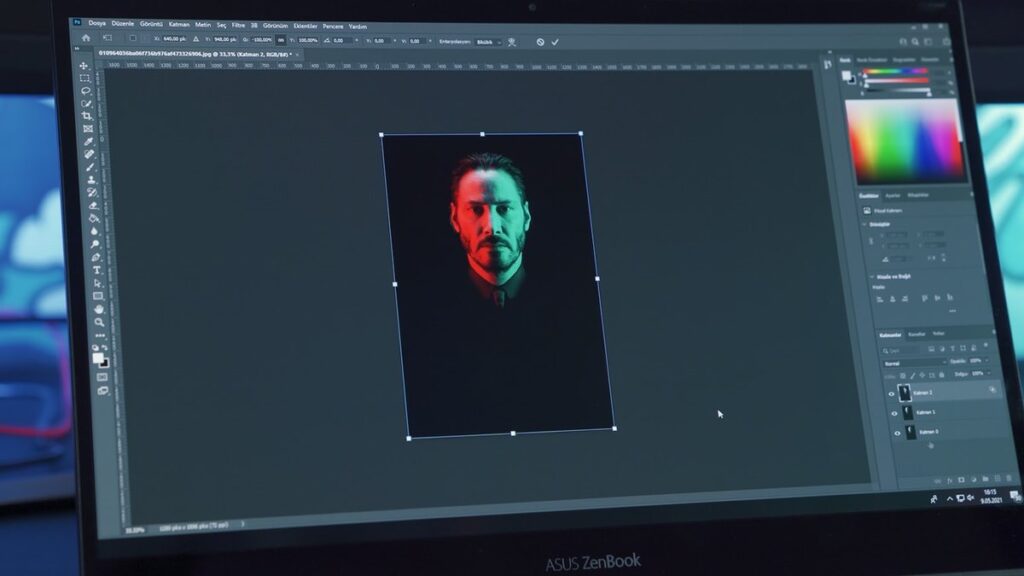This screenshot has height=576, width=1024.
Task: Open the interpolation Bikübik dropdown
Action: 488,42
